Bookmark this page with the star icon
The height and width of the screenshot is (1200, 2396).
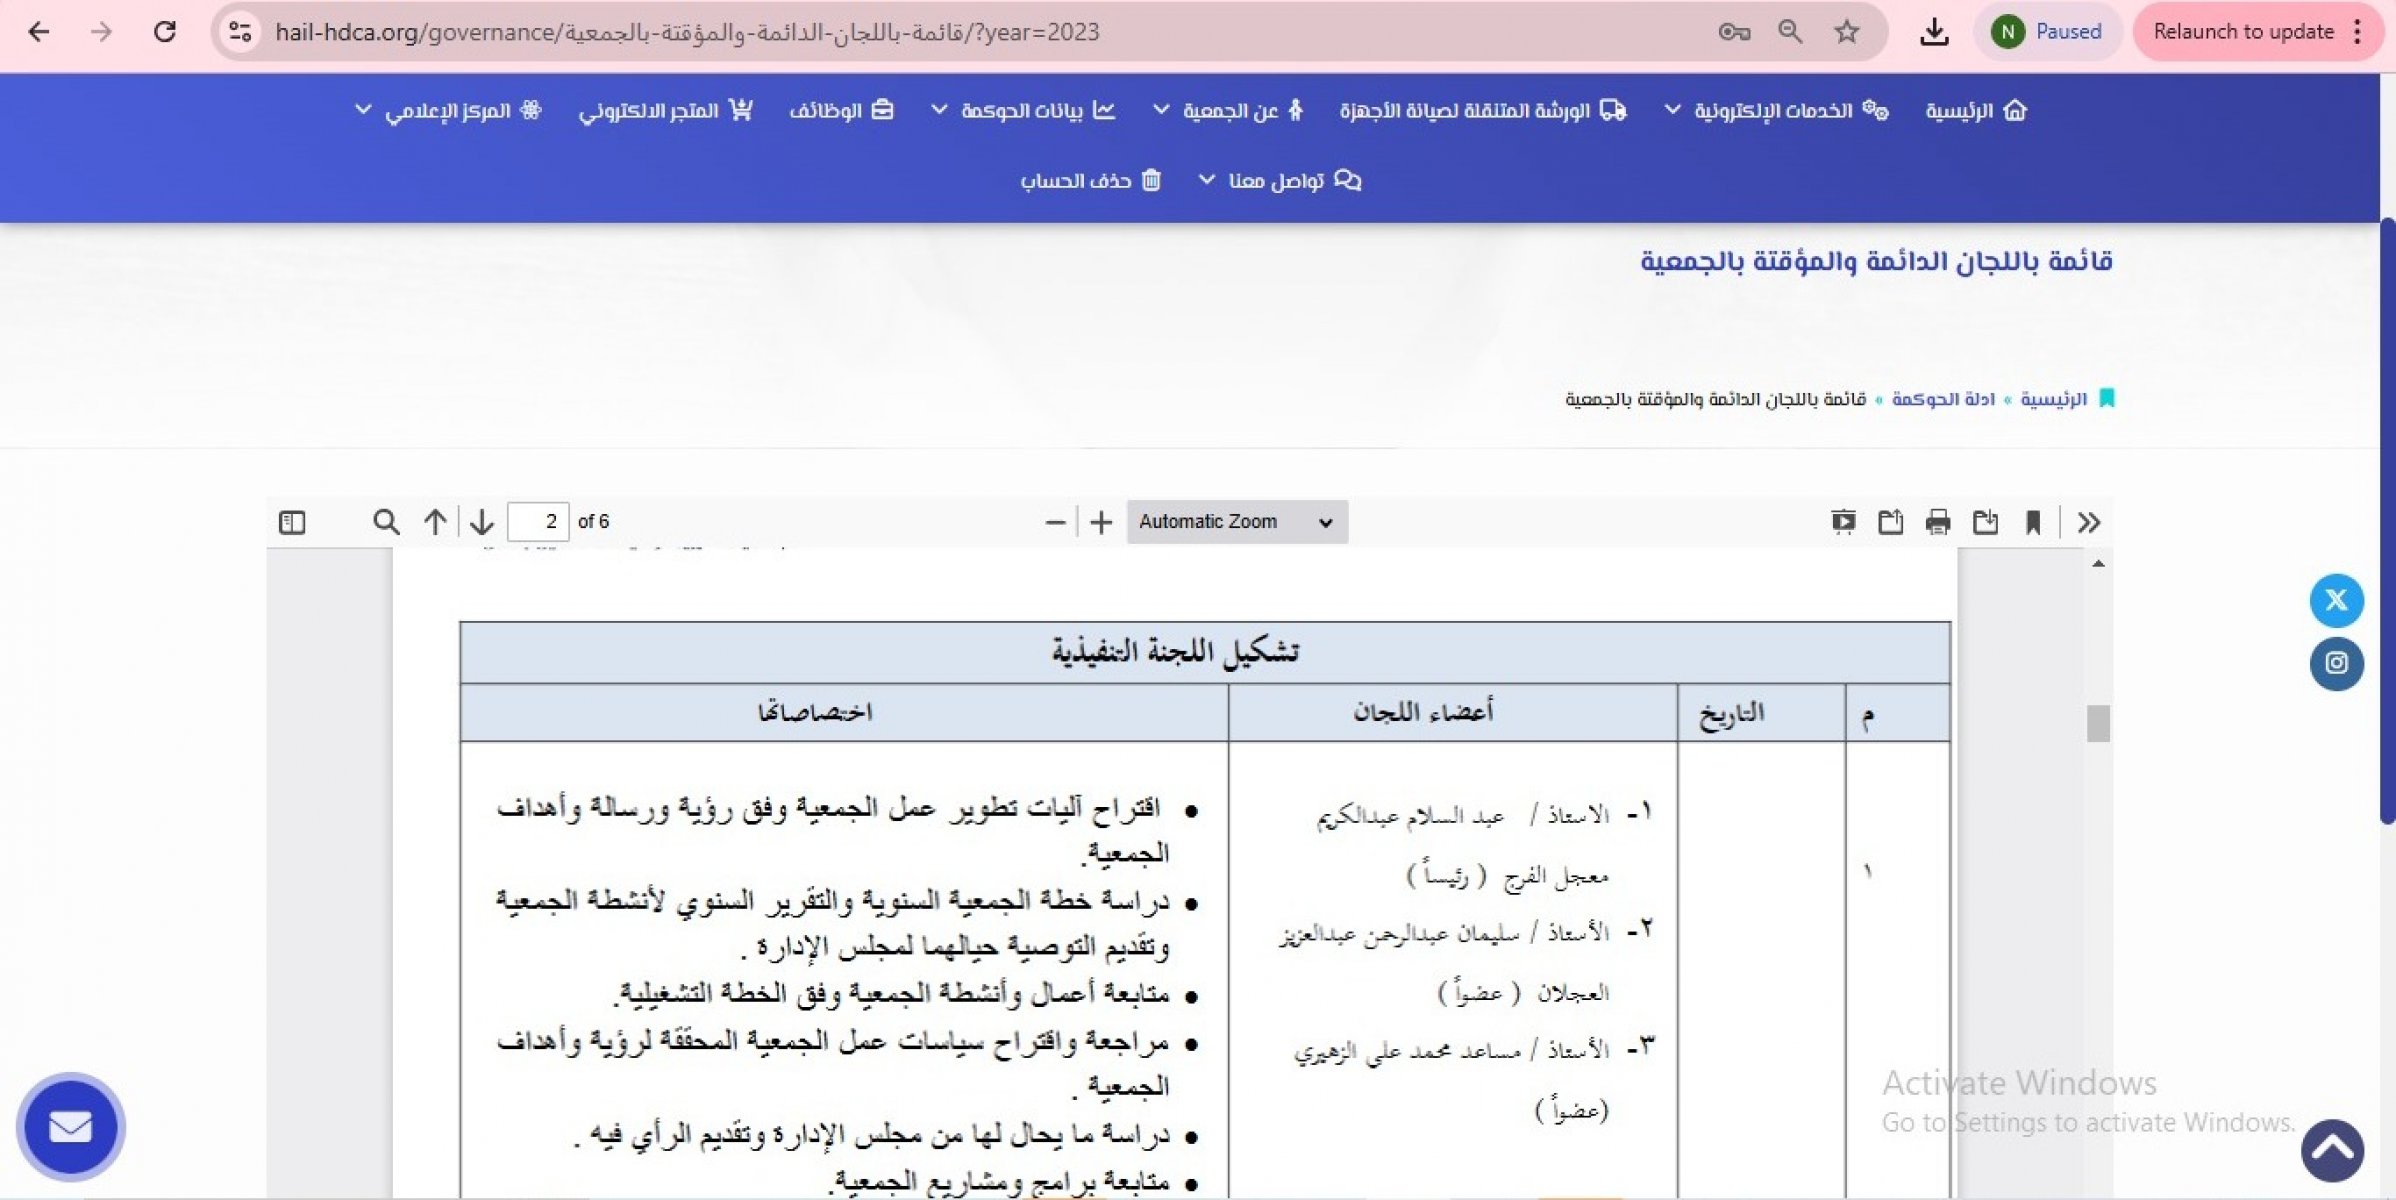pos(1846,32)
